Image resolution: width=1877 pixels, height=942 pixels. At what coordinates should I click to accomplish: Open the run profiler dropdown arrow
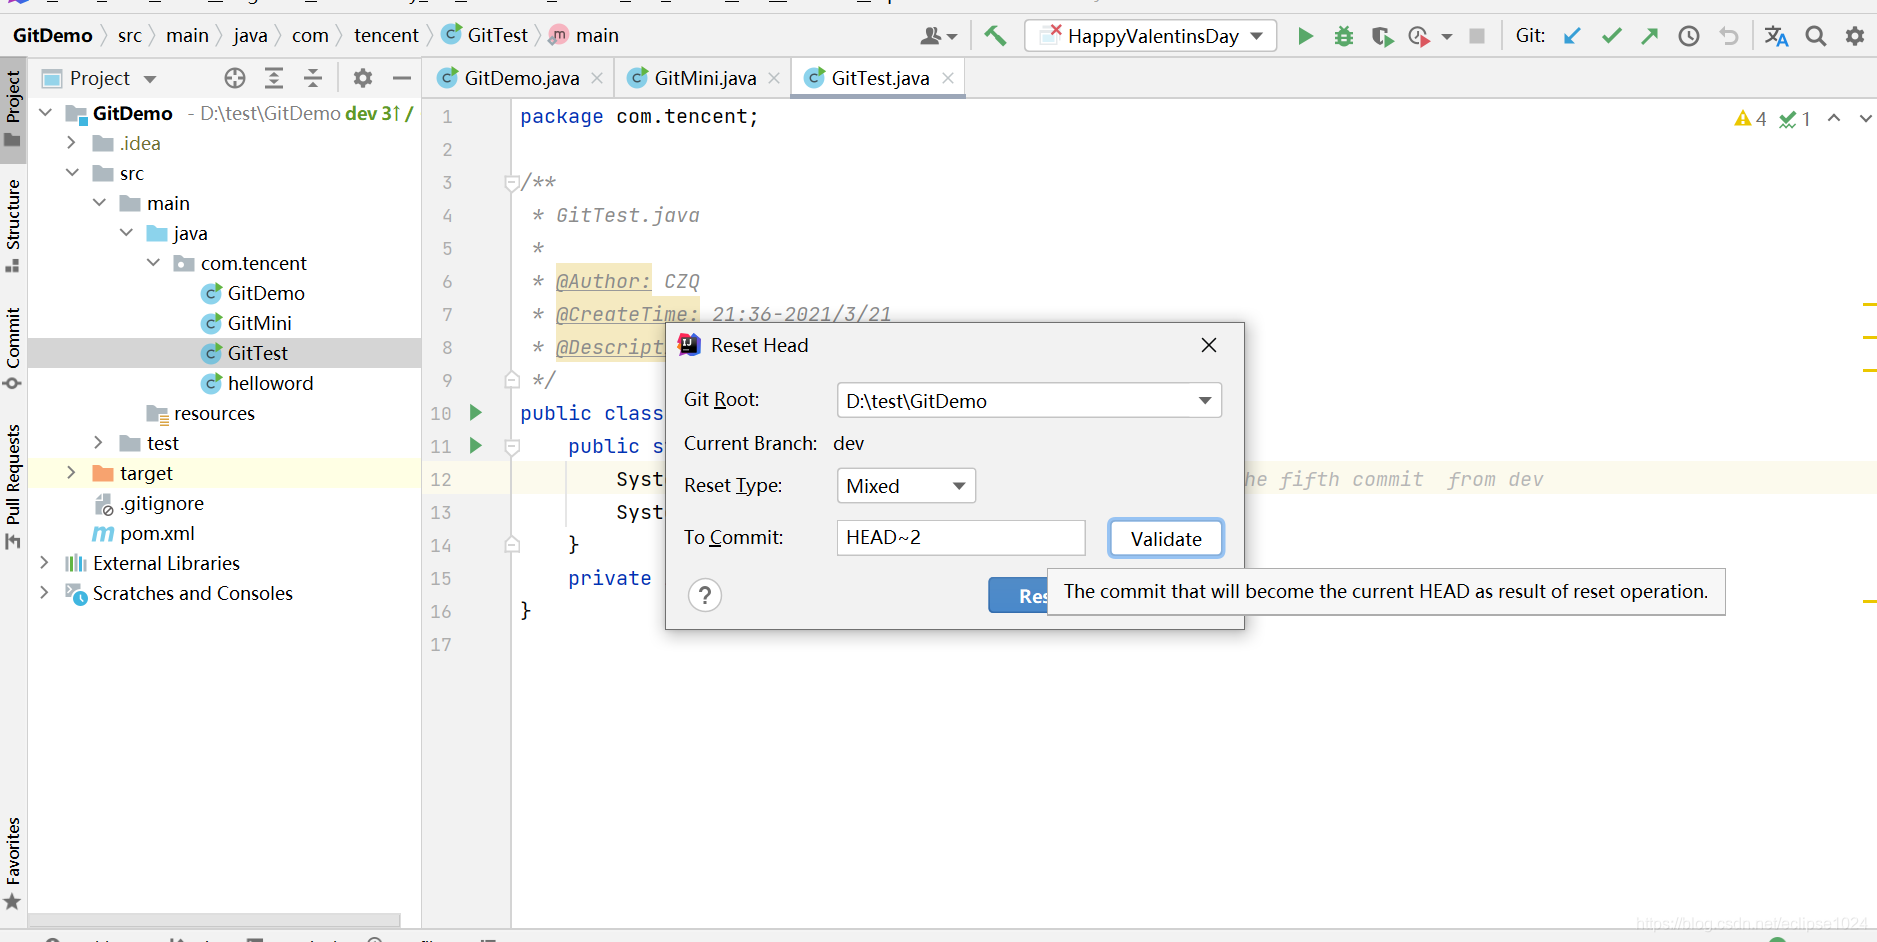pyautogui.click(x=1447, y=37)
